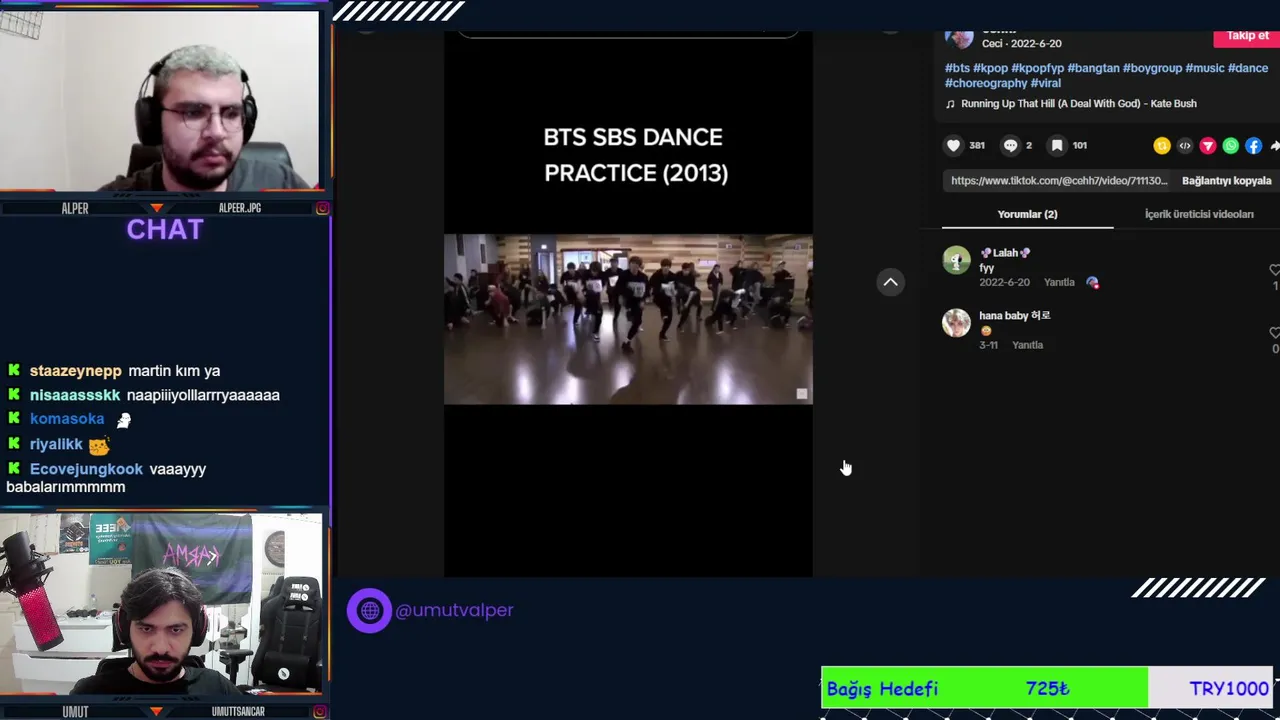
Task: Open the #dance hashtag
Action: (1248, 68)
